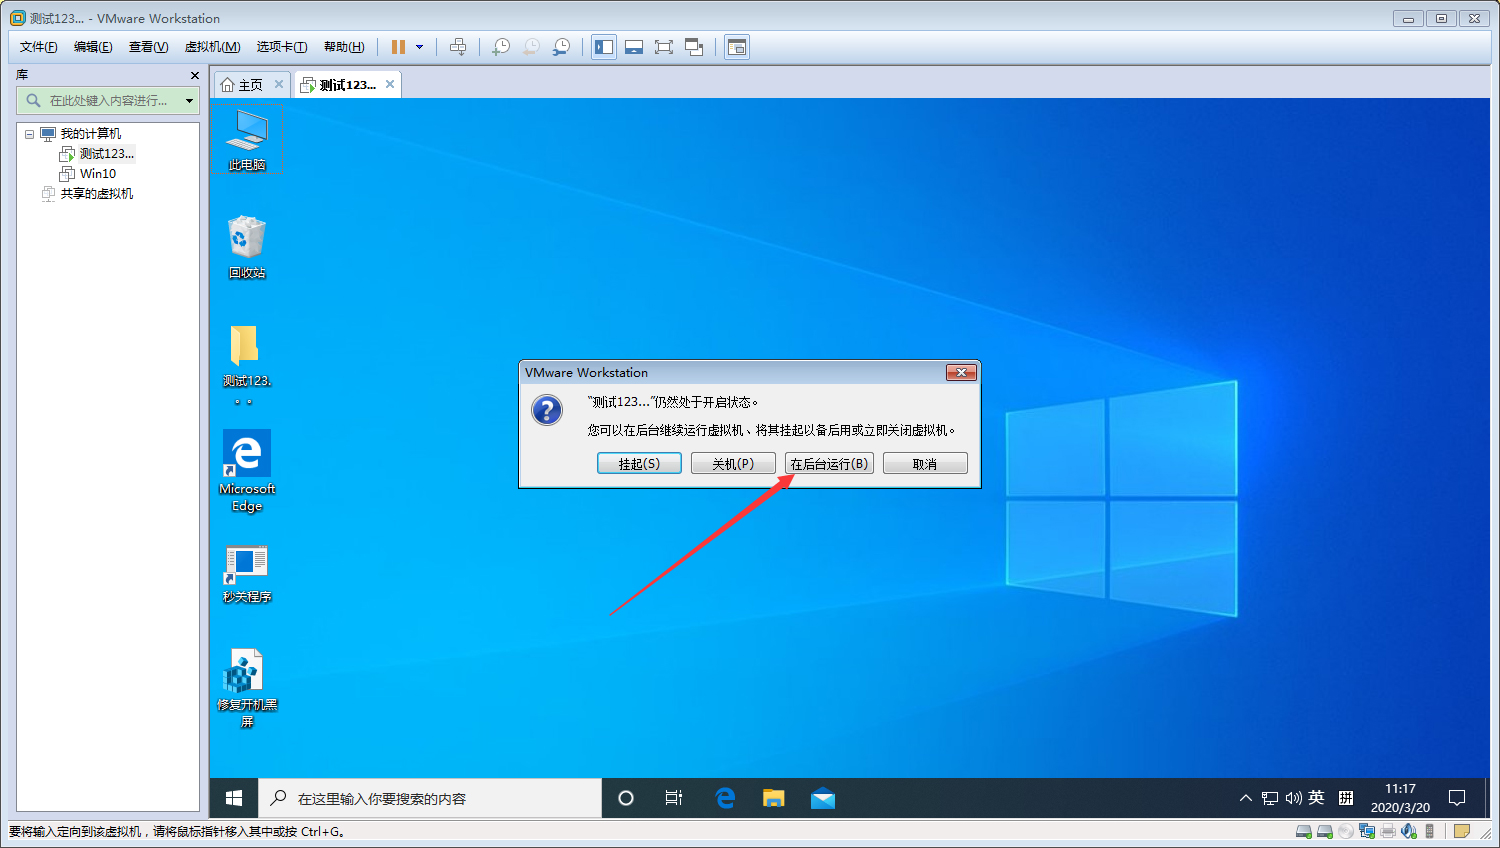The height and width of the screenshot is (848, 1500).
Task: Open the library search scope dropdown
Action: (190, 100)
